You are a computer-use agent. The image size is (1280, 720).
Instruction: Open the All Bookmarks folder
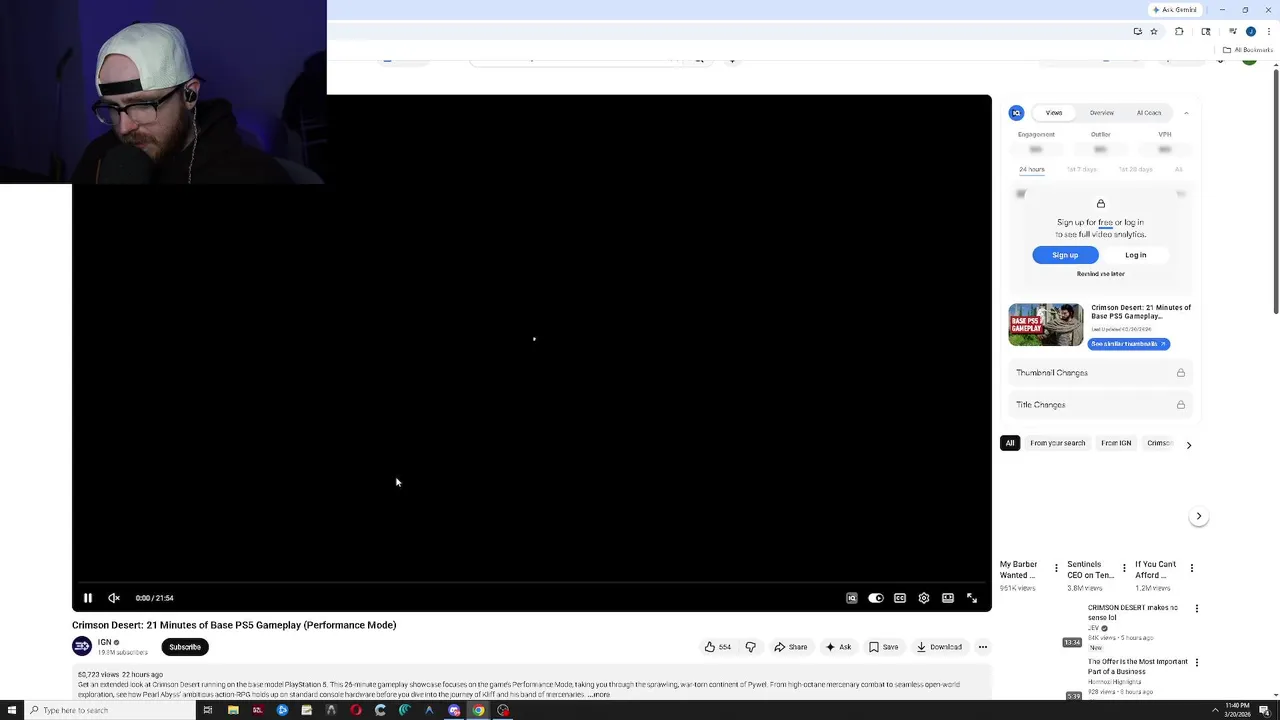(1247, 50)
